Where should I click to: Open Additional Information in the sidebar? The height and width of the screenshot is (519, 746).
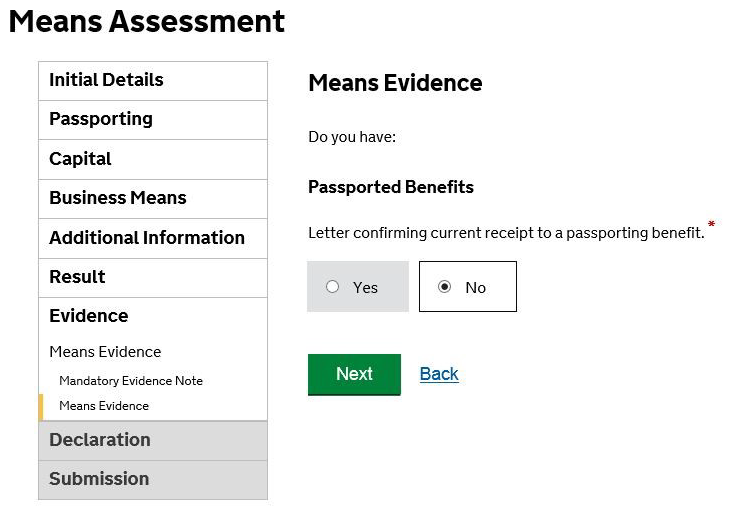[147, 238]
